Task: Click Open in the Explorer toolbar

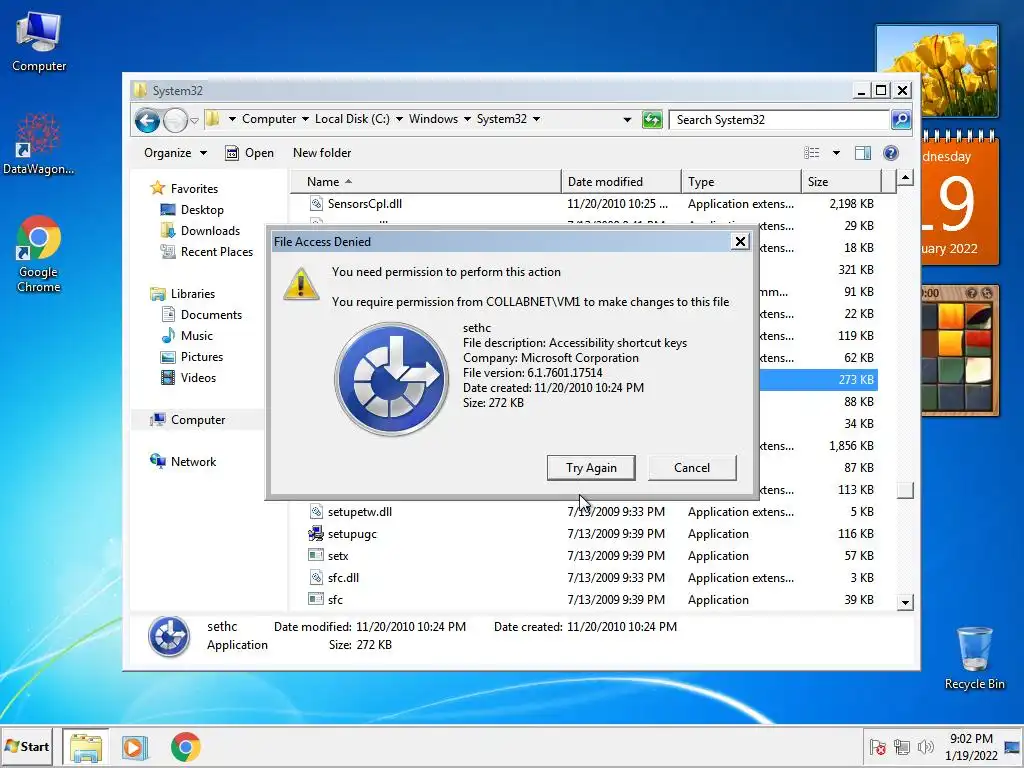Action: (249, 153)
